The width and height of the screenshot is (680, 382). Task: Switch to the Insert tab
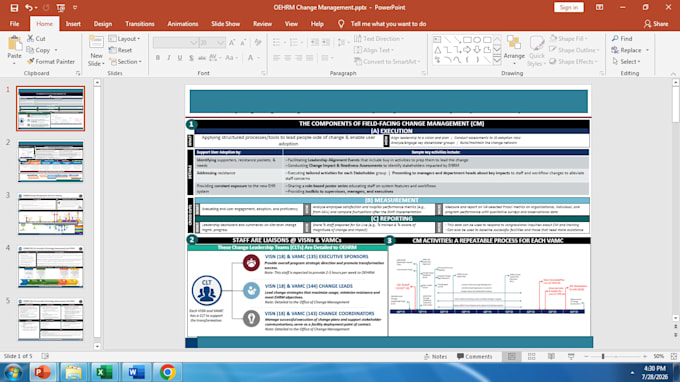tap(73, 24)
